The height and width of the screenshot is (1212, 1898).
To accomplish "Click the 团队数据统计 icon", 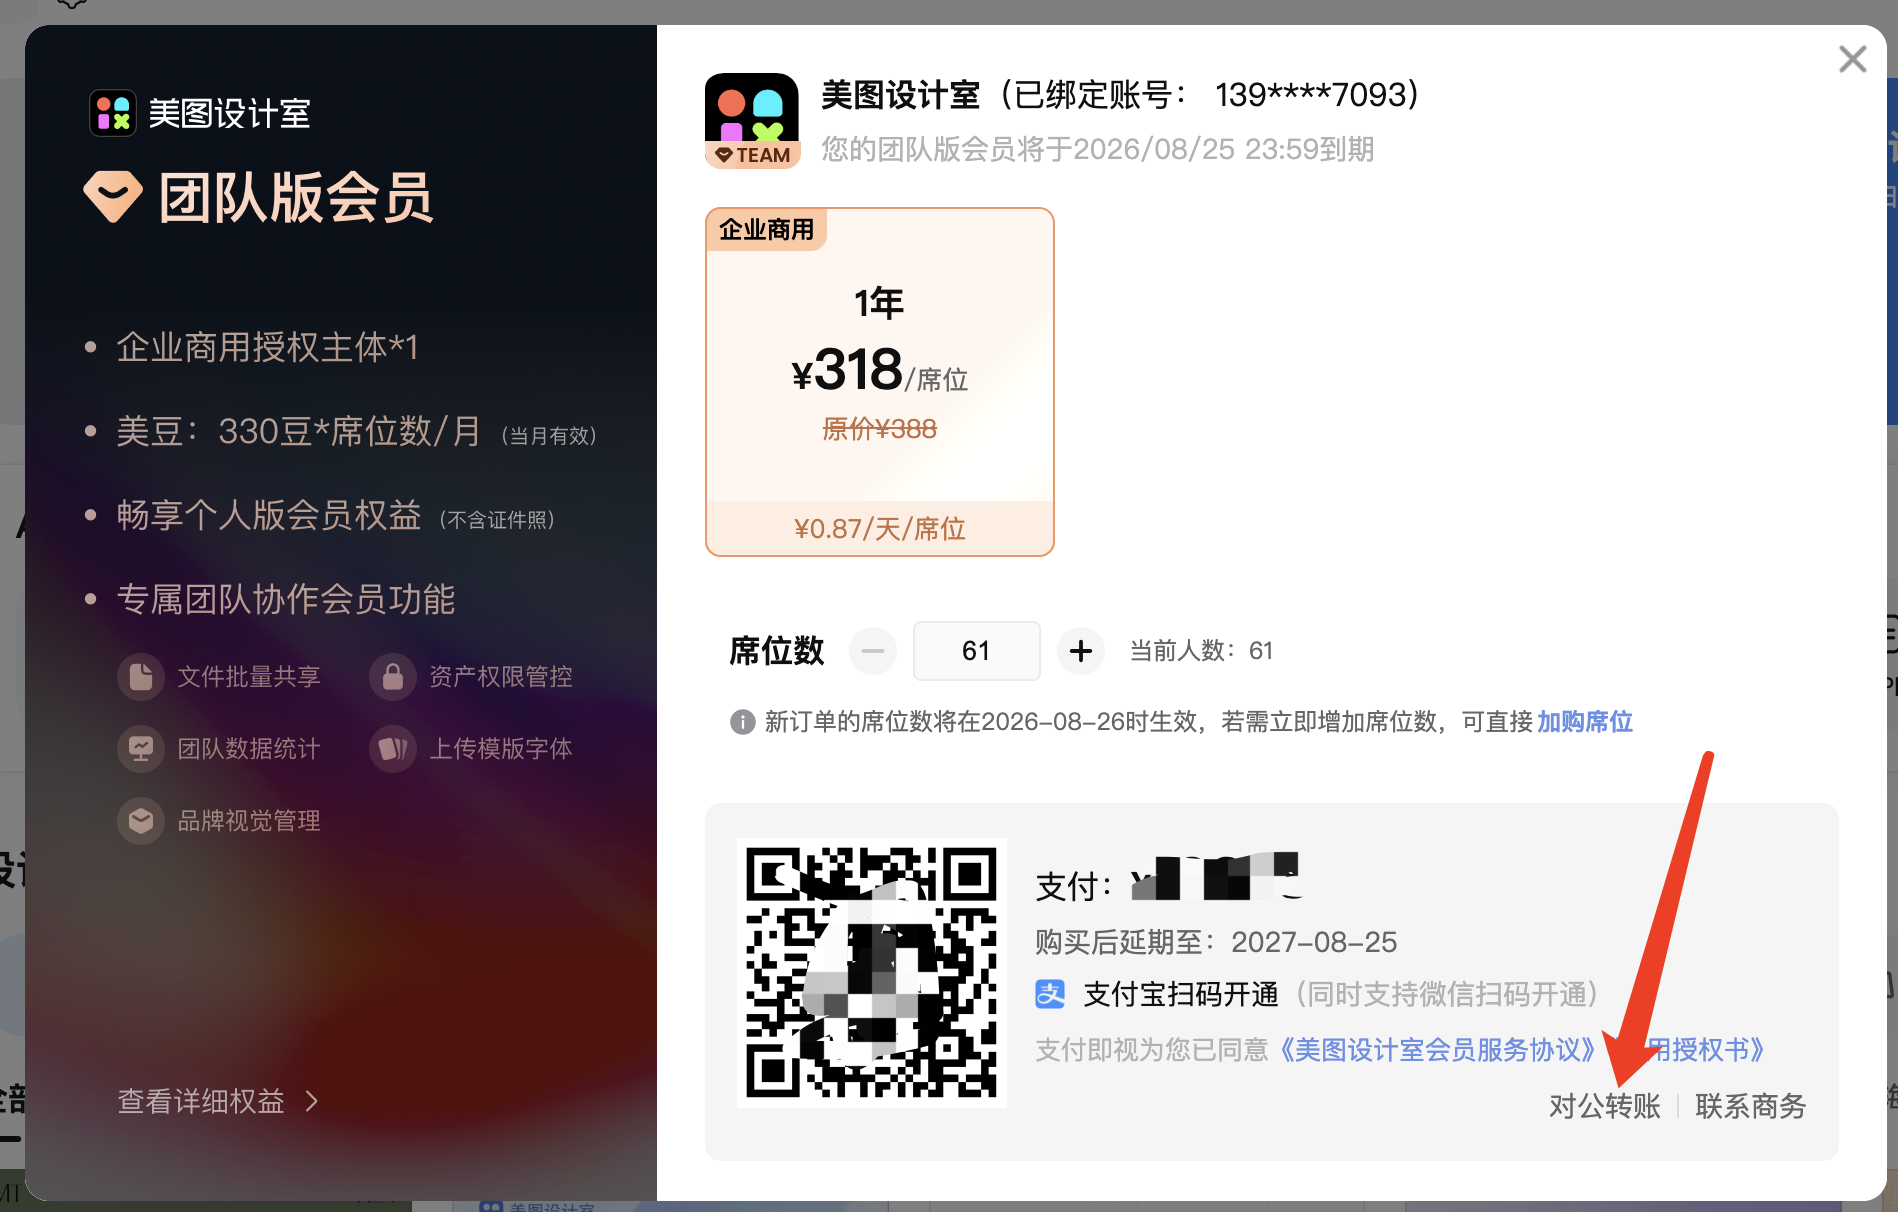I will (x=141, y=749).
